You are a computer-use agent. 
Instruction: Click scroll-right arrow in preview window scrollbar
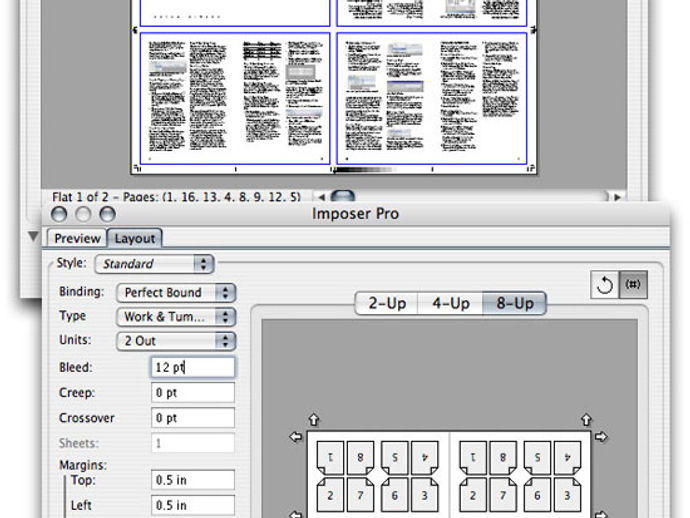(617, 197)
